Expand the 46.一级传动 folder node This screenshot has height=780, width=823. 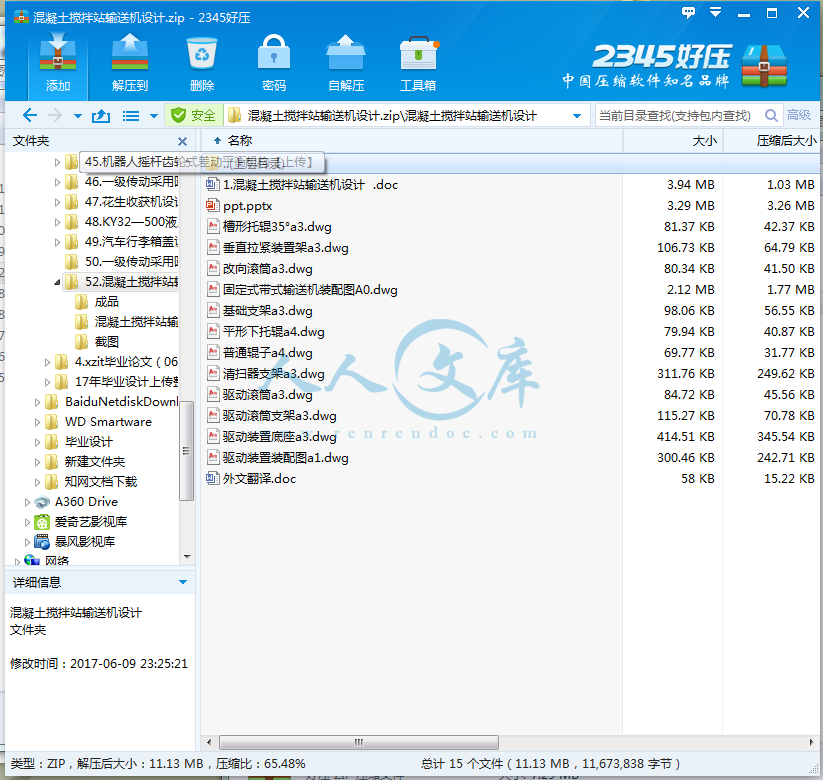click(x=57, y=182)
